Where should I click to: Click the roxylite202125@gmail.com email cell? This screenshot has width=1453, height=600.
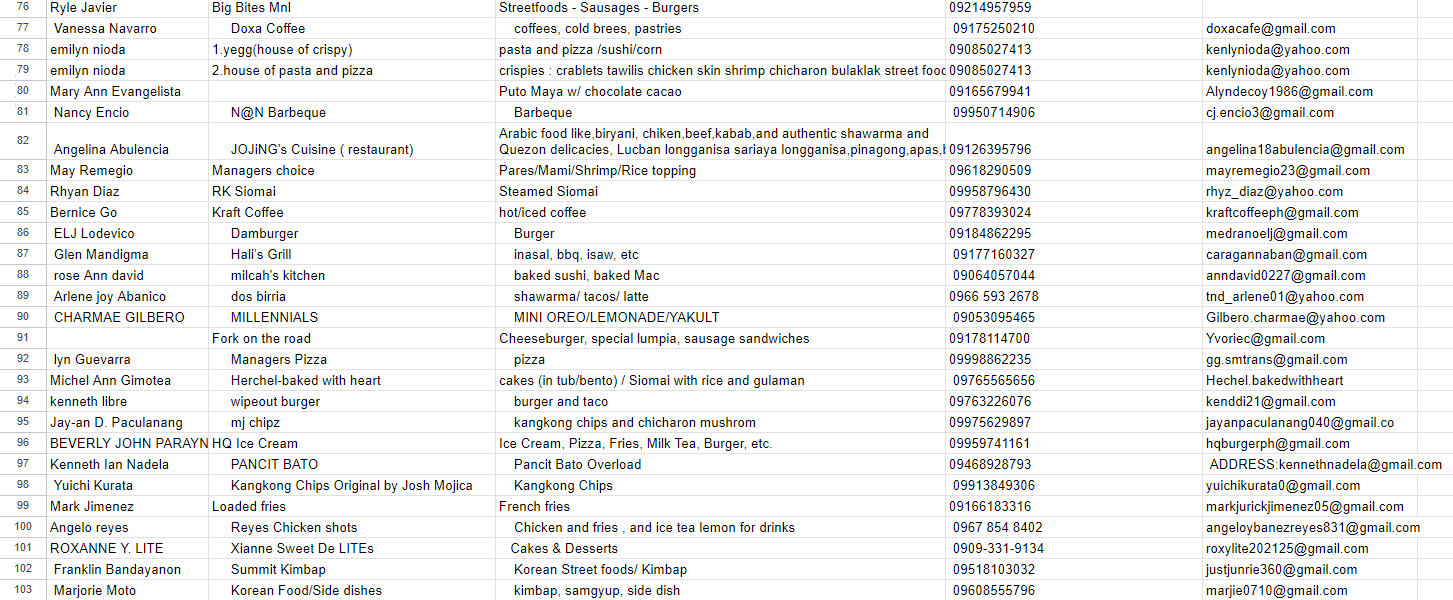click(1287, 548)
